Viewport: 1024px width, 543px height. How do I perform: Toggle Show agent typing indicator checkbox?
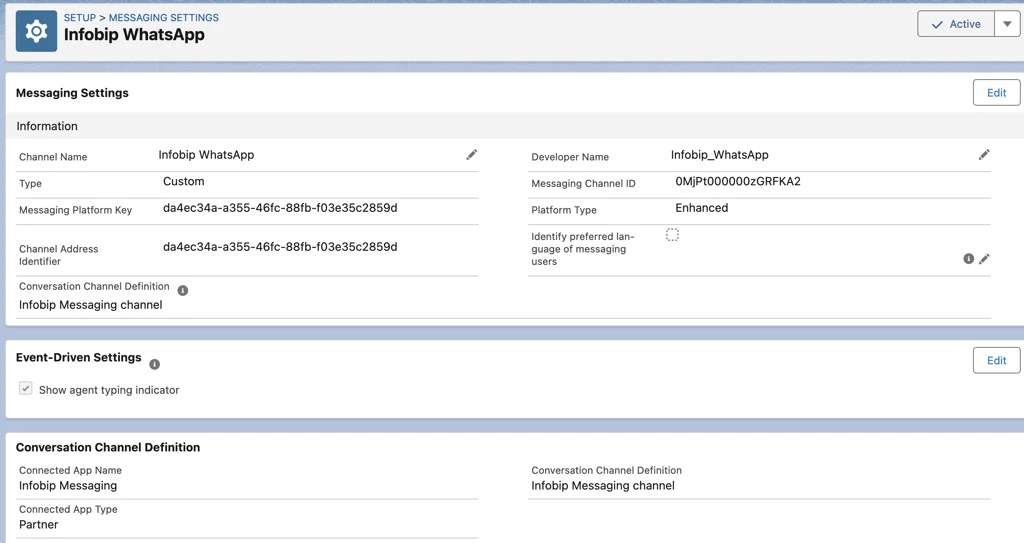(x=25, y=388)
